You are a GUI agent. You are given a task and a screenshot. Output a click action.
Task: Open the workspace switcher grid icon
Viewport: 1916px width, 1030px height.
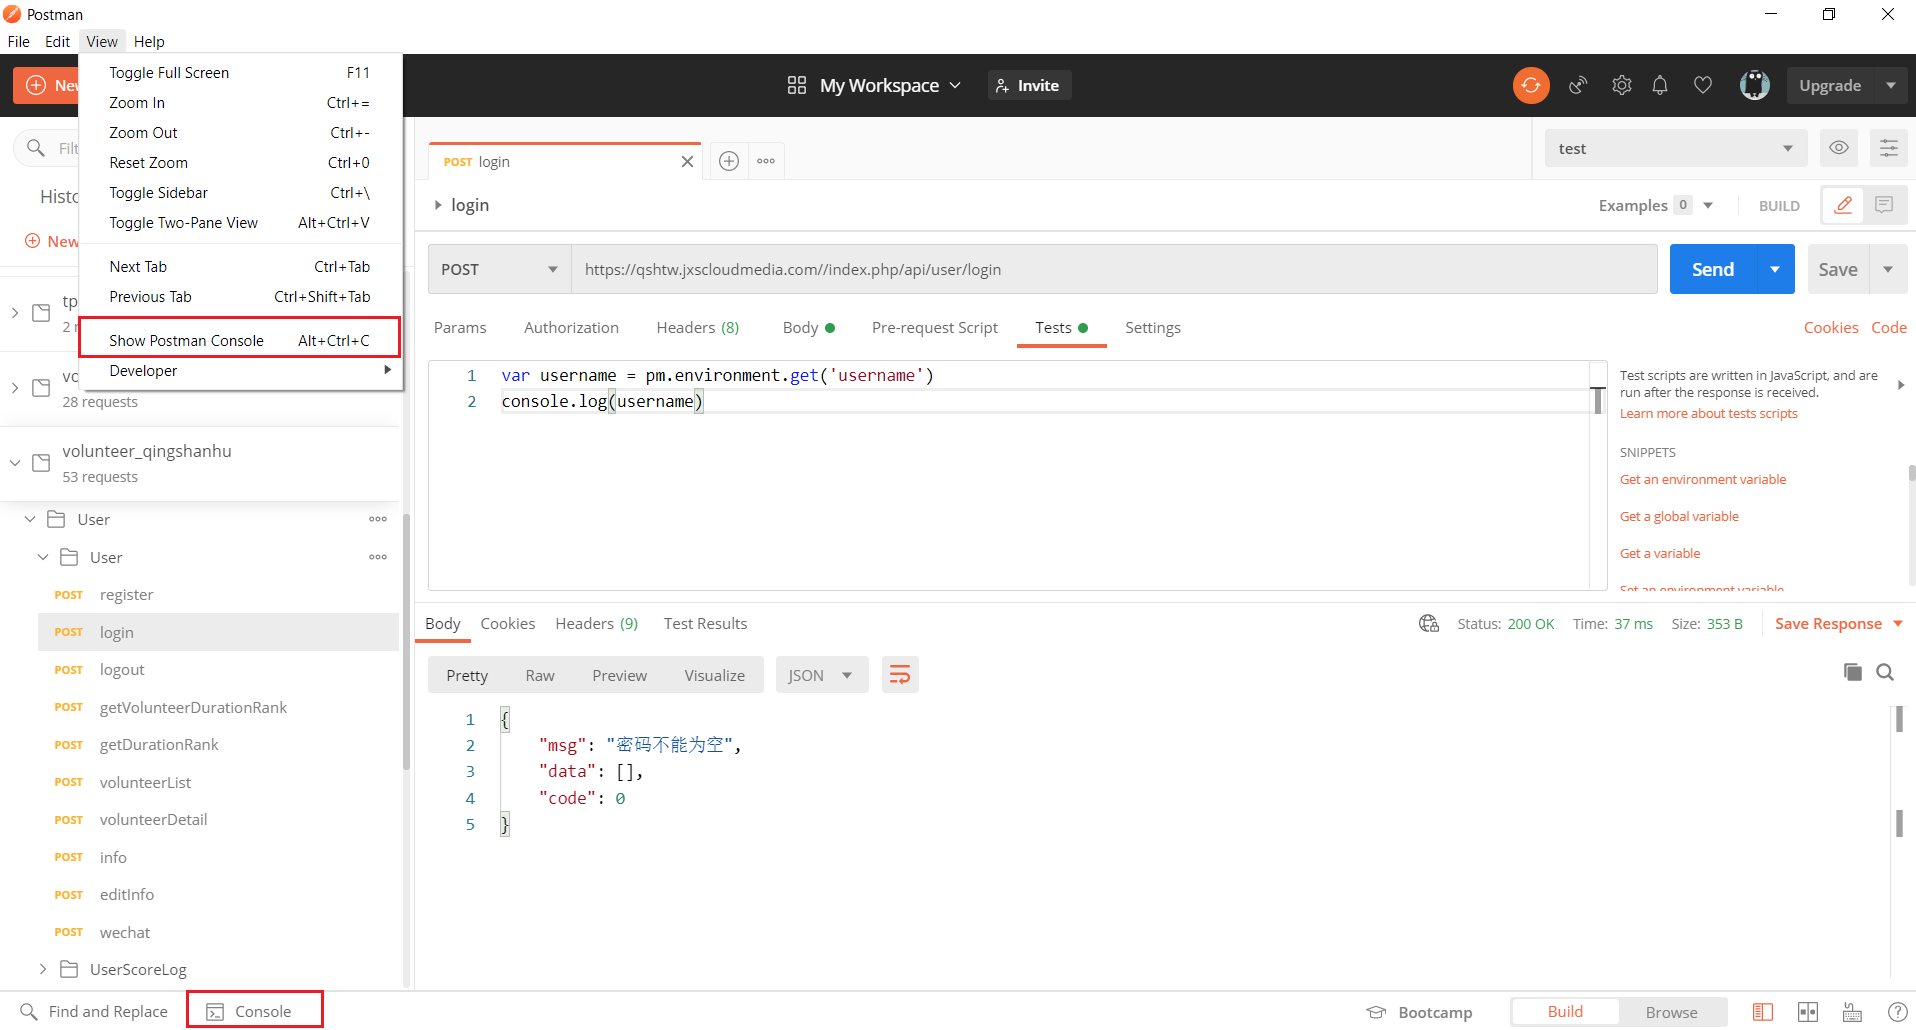click(796, 86)
